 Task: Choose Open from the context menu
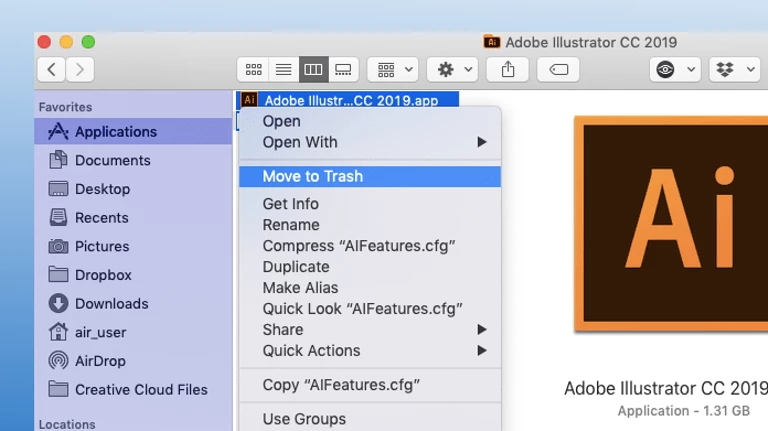pos(370,121)
